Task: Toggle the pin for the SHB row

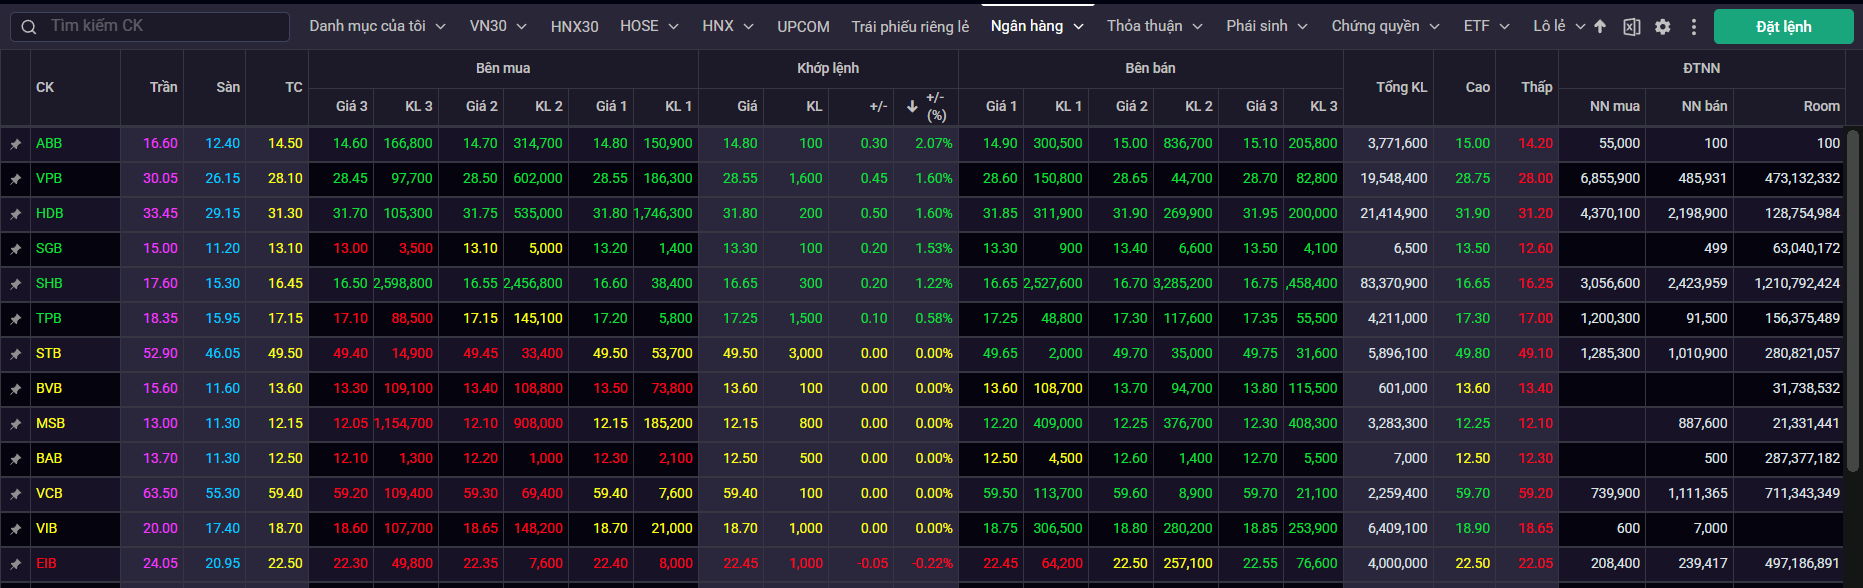Action: 16,284
